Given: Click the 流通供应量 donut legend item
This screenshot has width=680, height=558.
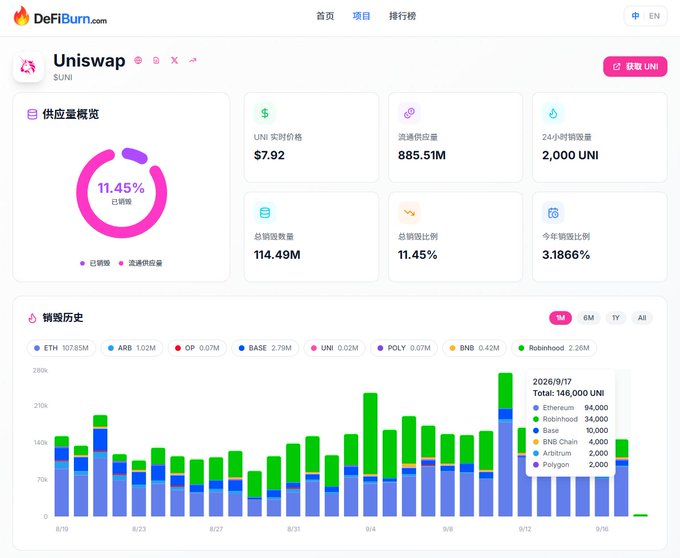Looking at the screenshot, I should click(141, 263).
